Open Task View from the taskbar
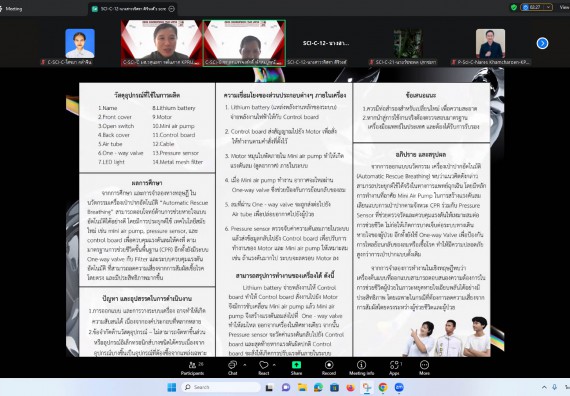570x396 pixels. (269, 388)
